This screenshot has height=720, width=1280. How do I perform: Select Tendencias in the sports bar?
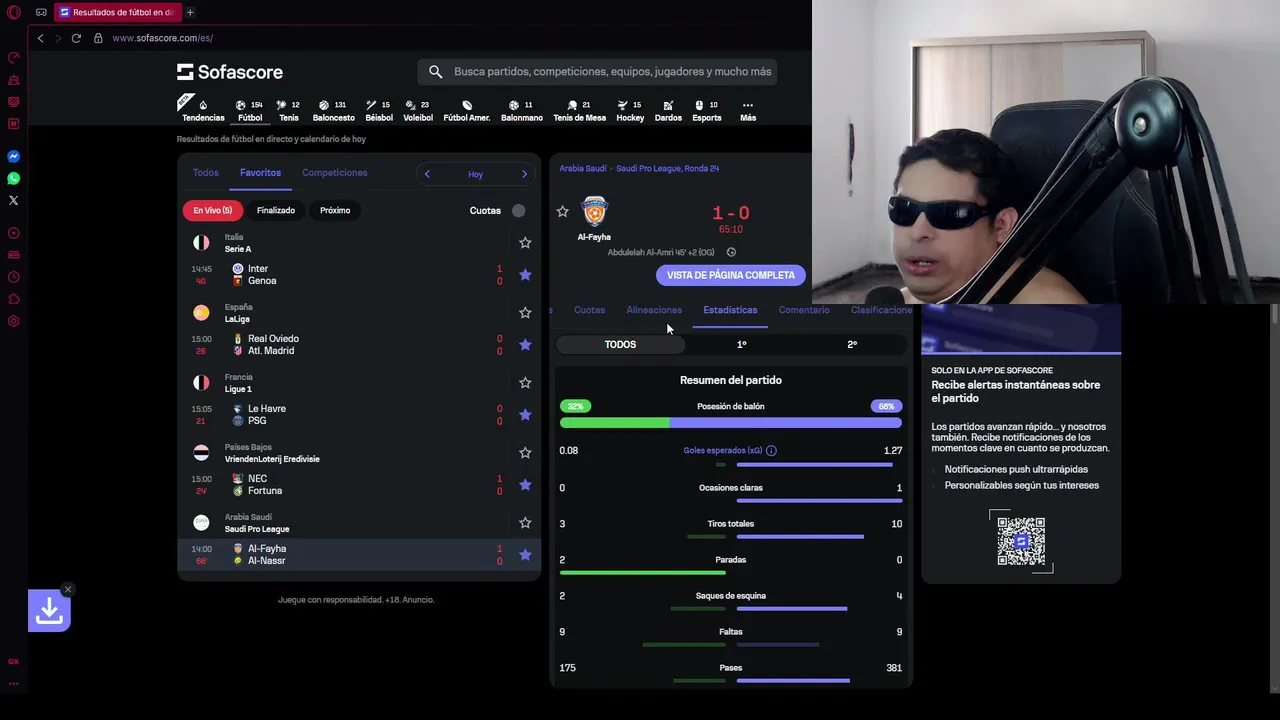pyautogui.click(x=203, y=110)
